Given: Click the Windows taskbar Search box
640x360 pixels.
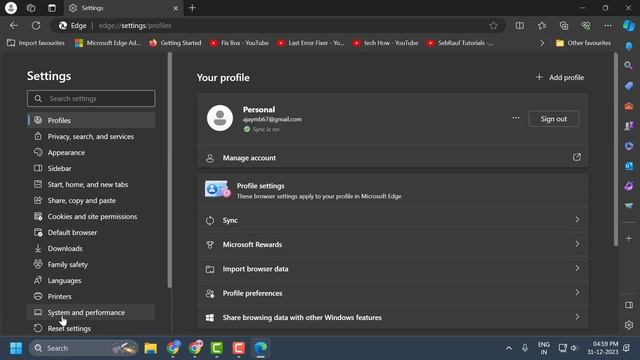Looking at the screenshot, I should [83, 348].
